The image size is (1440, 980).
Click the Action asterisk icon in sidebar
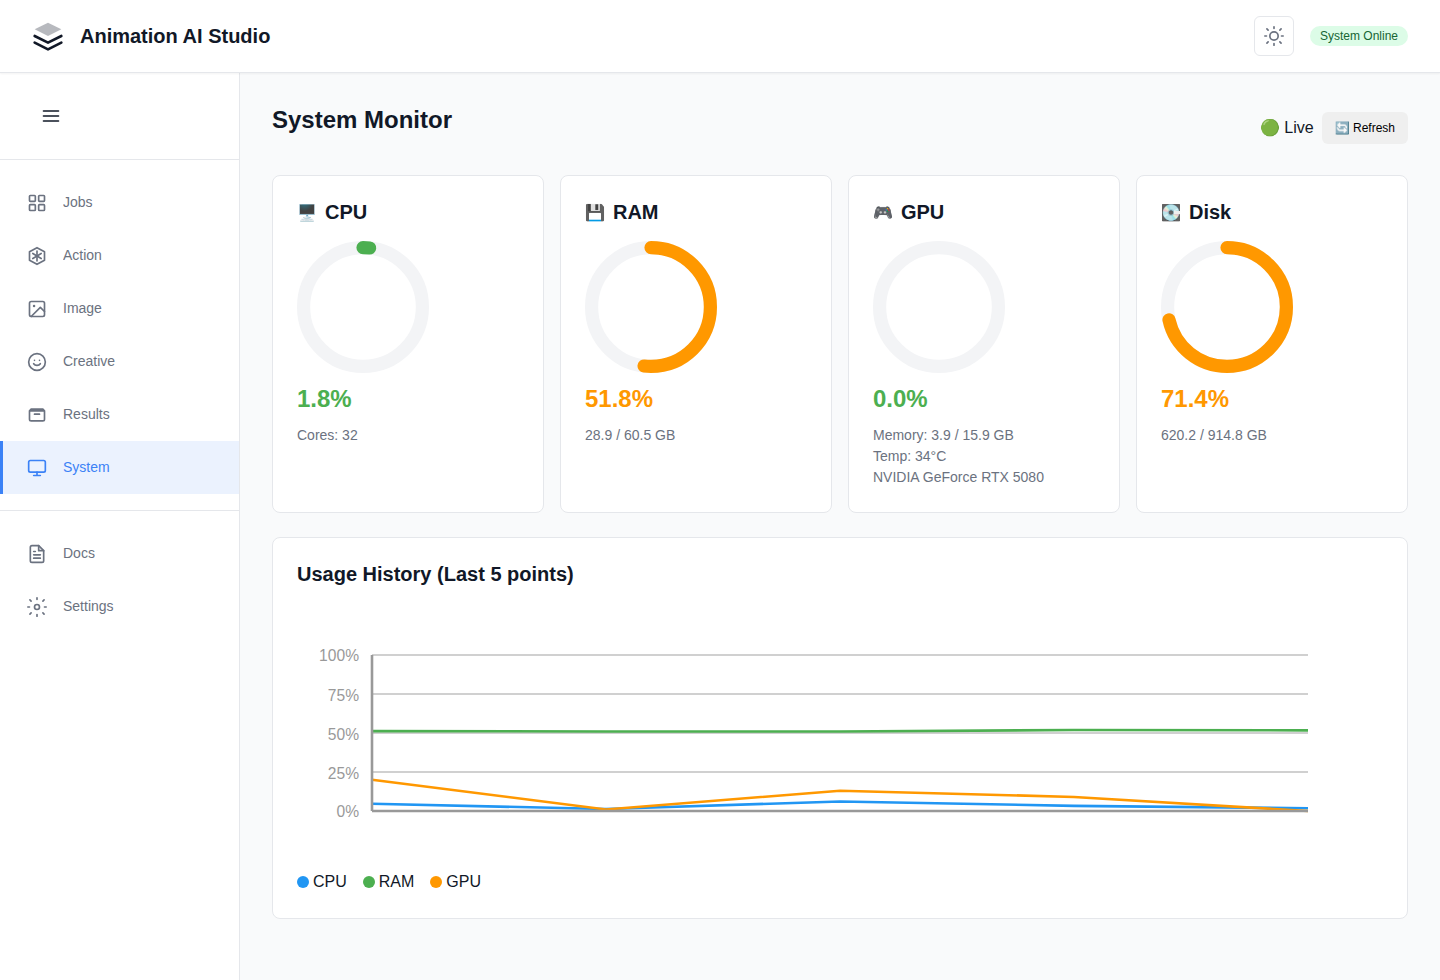pyautogui.click(x=37, y=256)
